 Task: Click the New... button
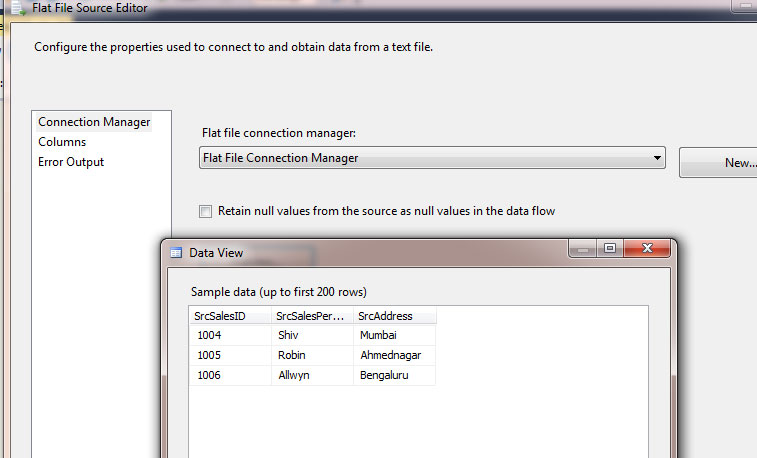(719, 163)
